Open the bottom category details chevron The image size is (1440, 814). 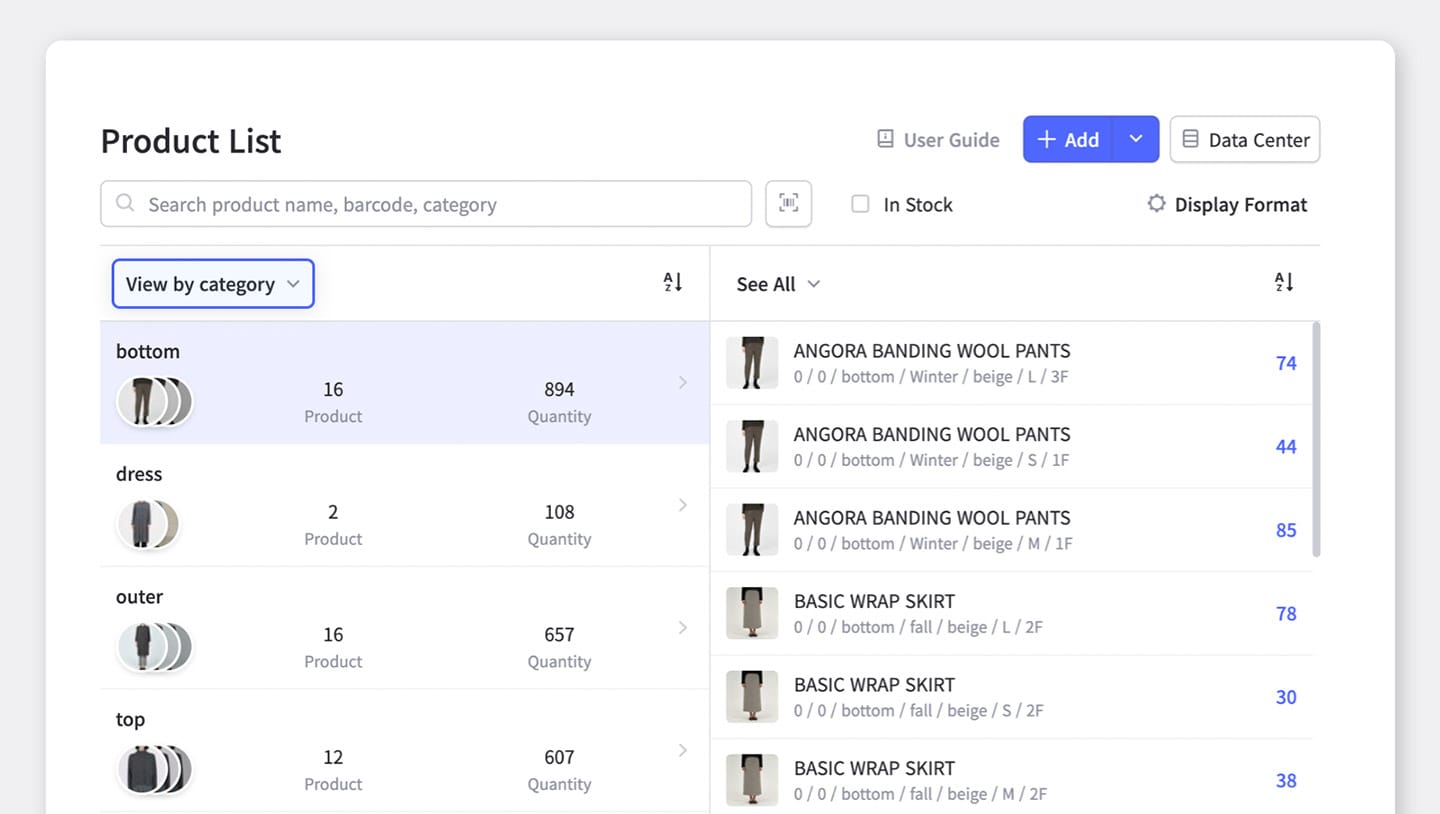coord(683,382)
